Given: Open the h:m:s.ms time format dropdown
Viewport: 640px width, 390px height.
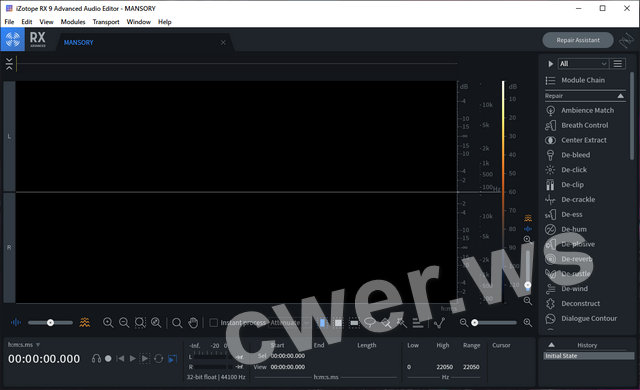Looking at the screenshot, I should pos(24,345).
